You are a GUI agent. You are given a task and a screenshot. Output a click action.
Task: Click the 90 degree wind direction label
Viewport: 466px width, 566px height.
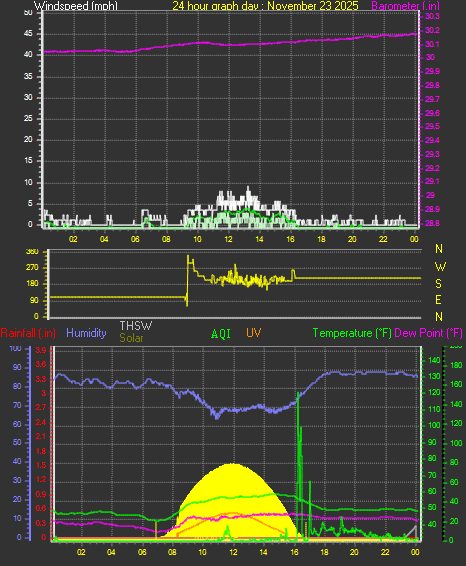click(34, 300)
